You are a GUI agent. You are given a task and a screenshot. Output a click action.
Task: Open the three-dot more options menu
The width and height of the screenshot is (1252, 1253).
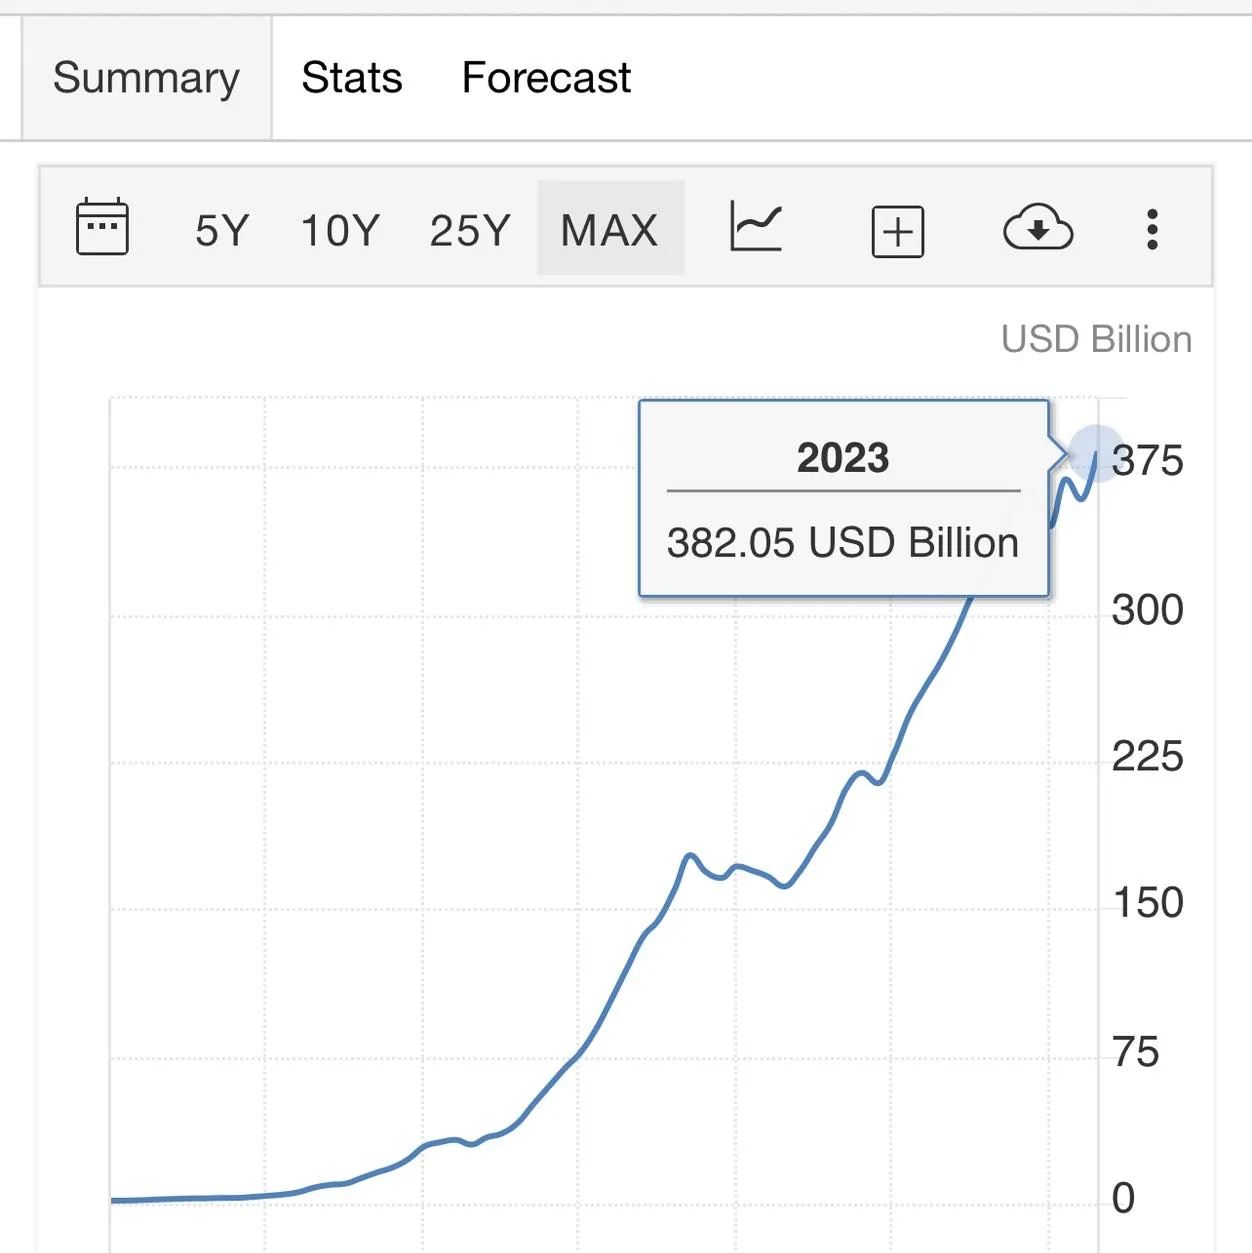click(x=1152, y=229)
